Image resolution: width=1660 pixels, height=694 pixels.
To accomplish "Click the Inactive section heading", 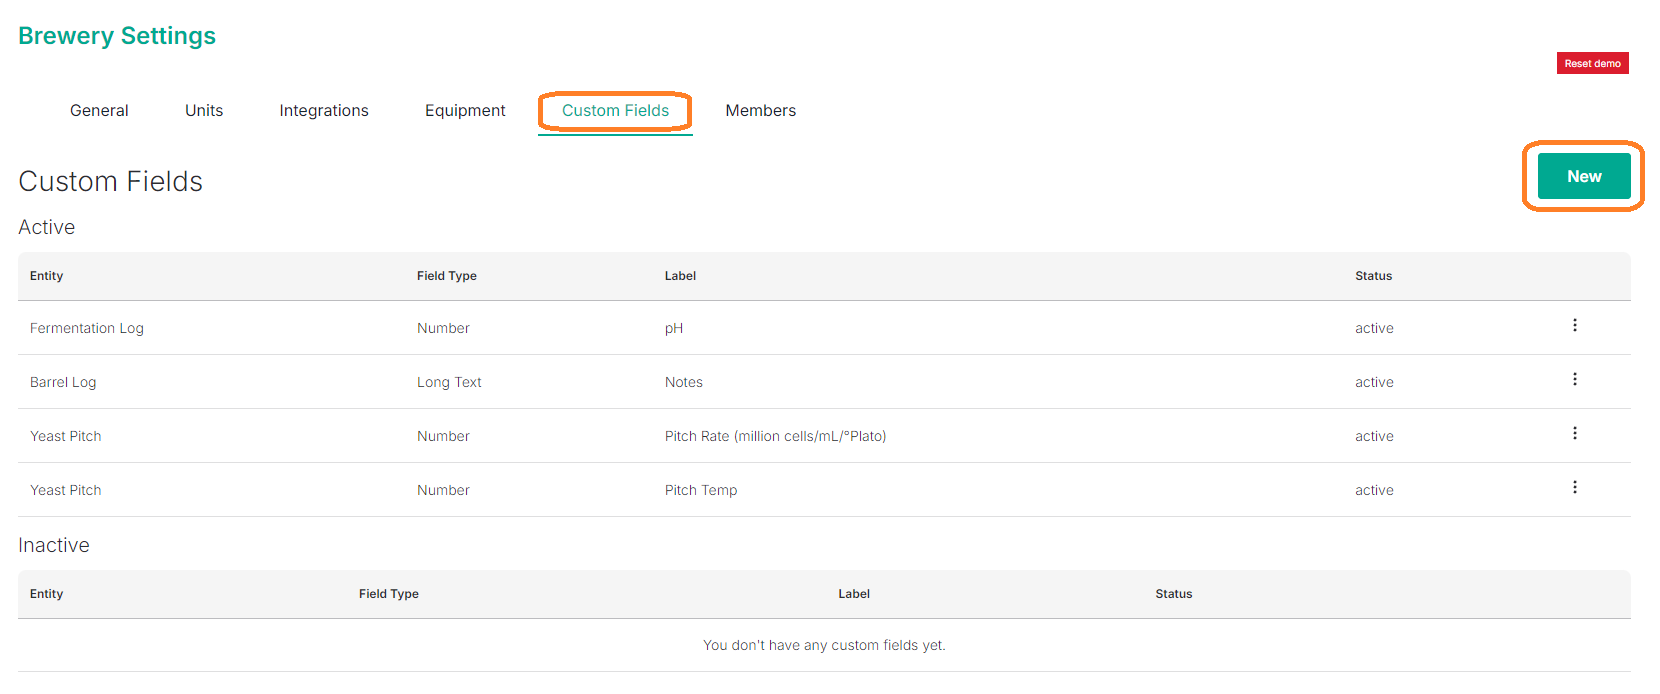I will pyautogui.click(x=54, y=545).
